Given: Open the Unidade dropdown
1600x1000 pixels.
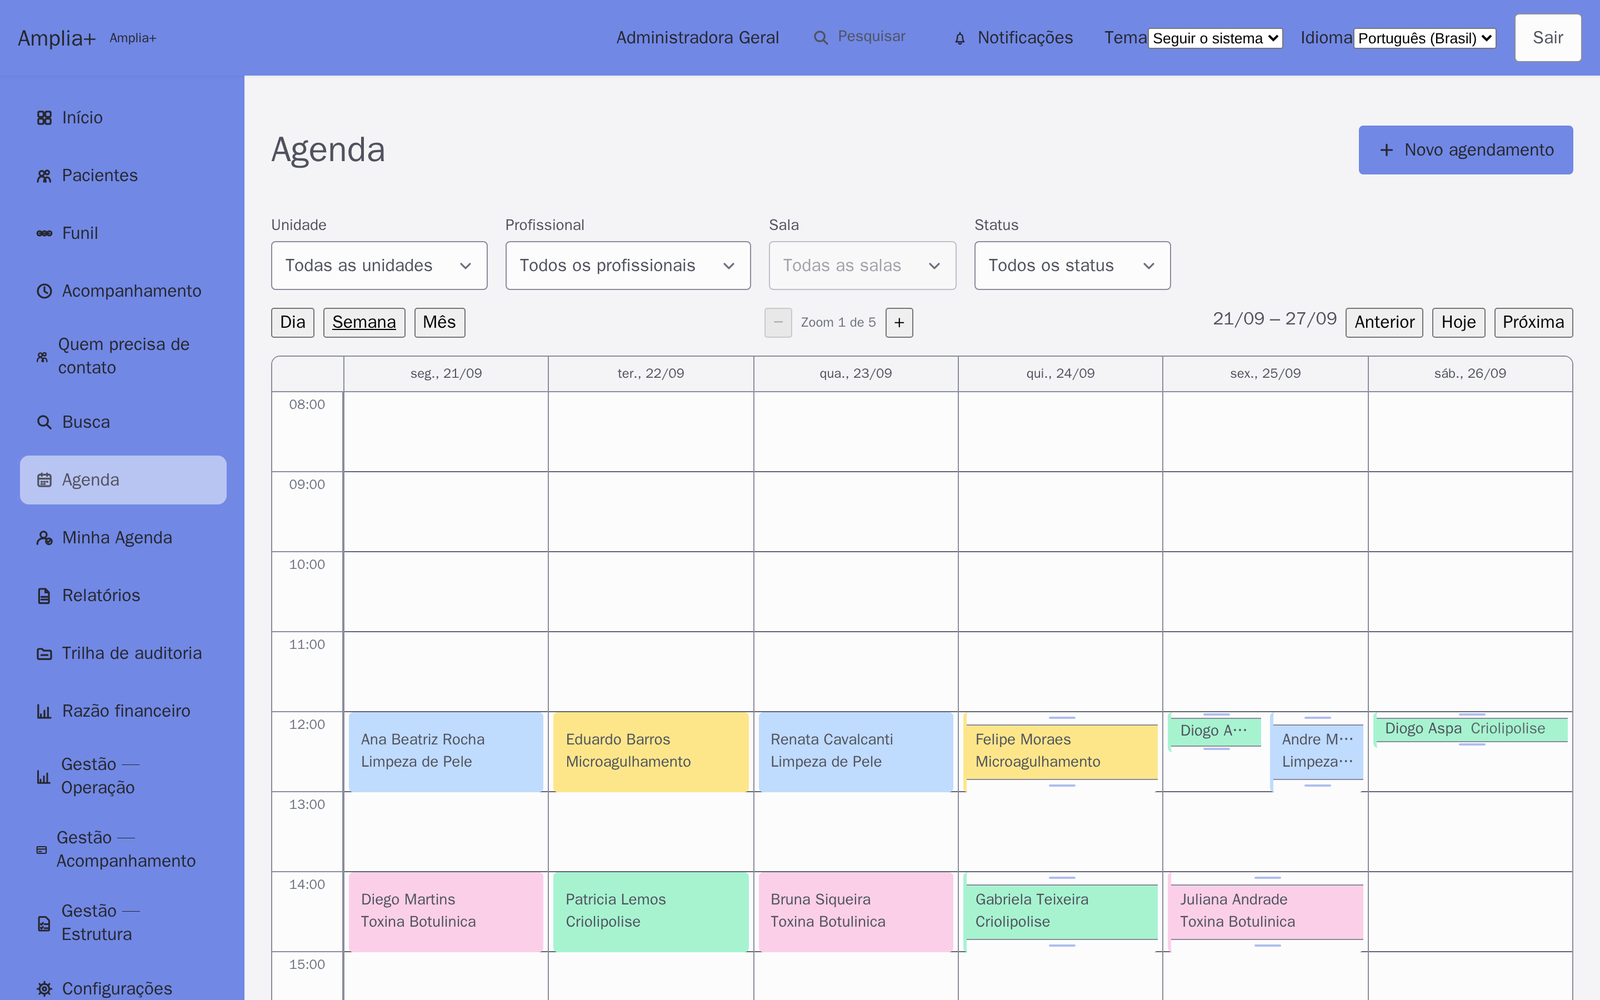Looking at the screenshot, I should tap(379, 266).
